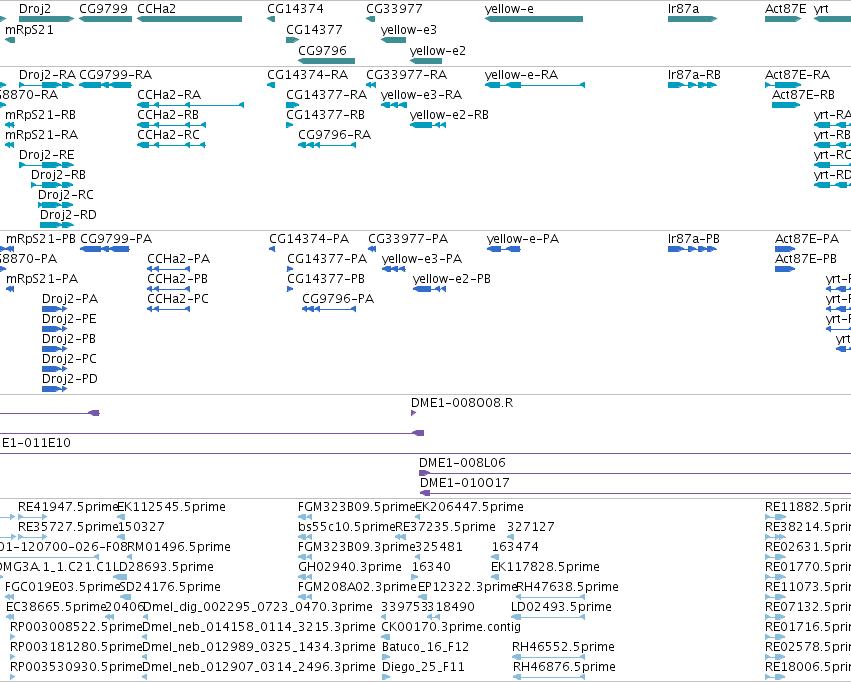Click the yellow-e3 gene
851x682 pixels.
point(393,40)
